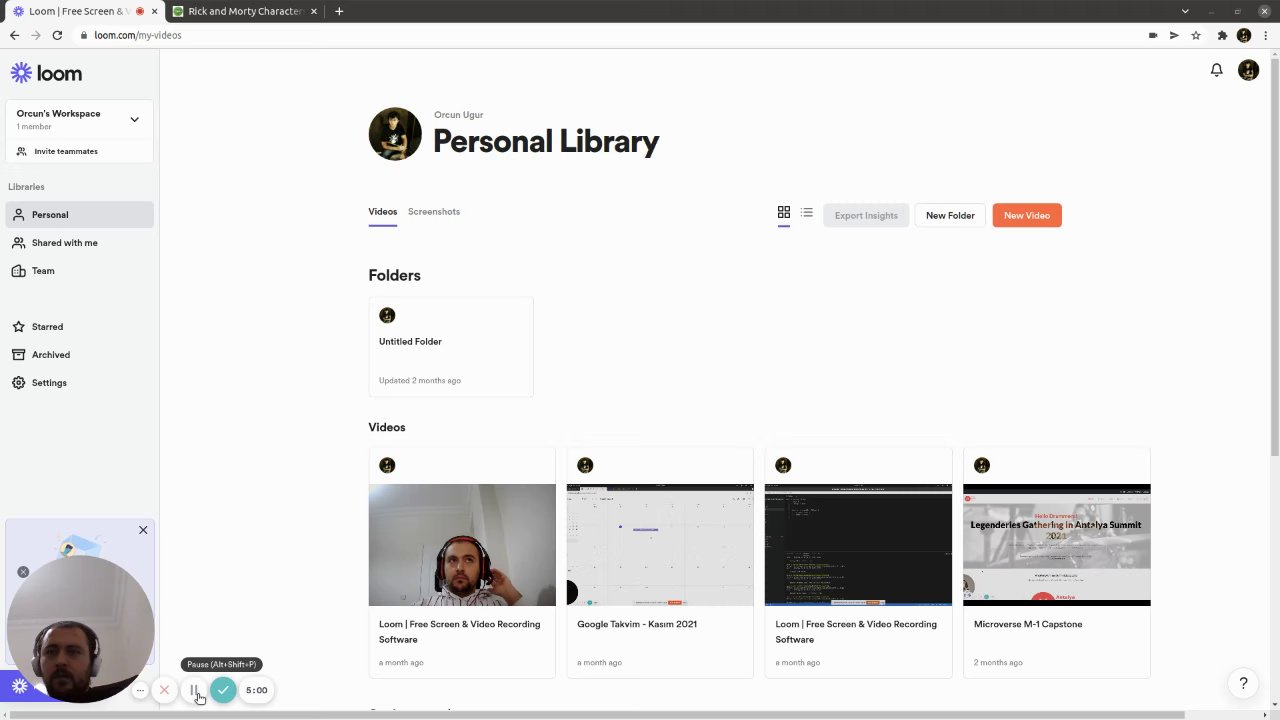This screenshot has width=1280, height=720.
Task: Cancel the recording with the red X
Action: click(165, 690)
